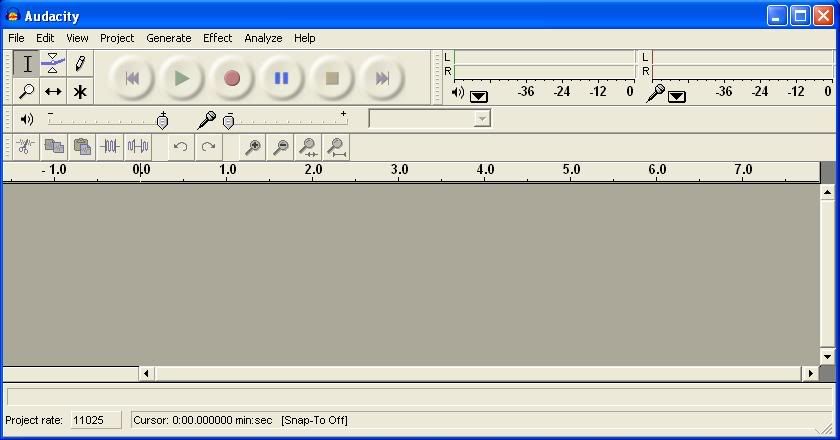840x440 pixels.
Task: Select the Time Shift tool
Action: [53, 91]
